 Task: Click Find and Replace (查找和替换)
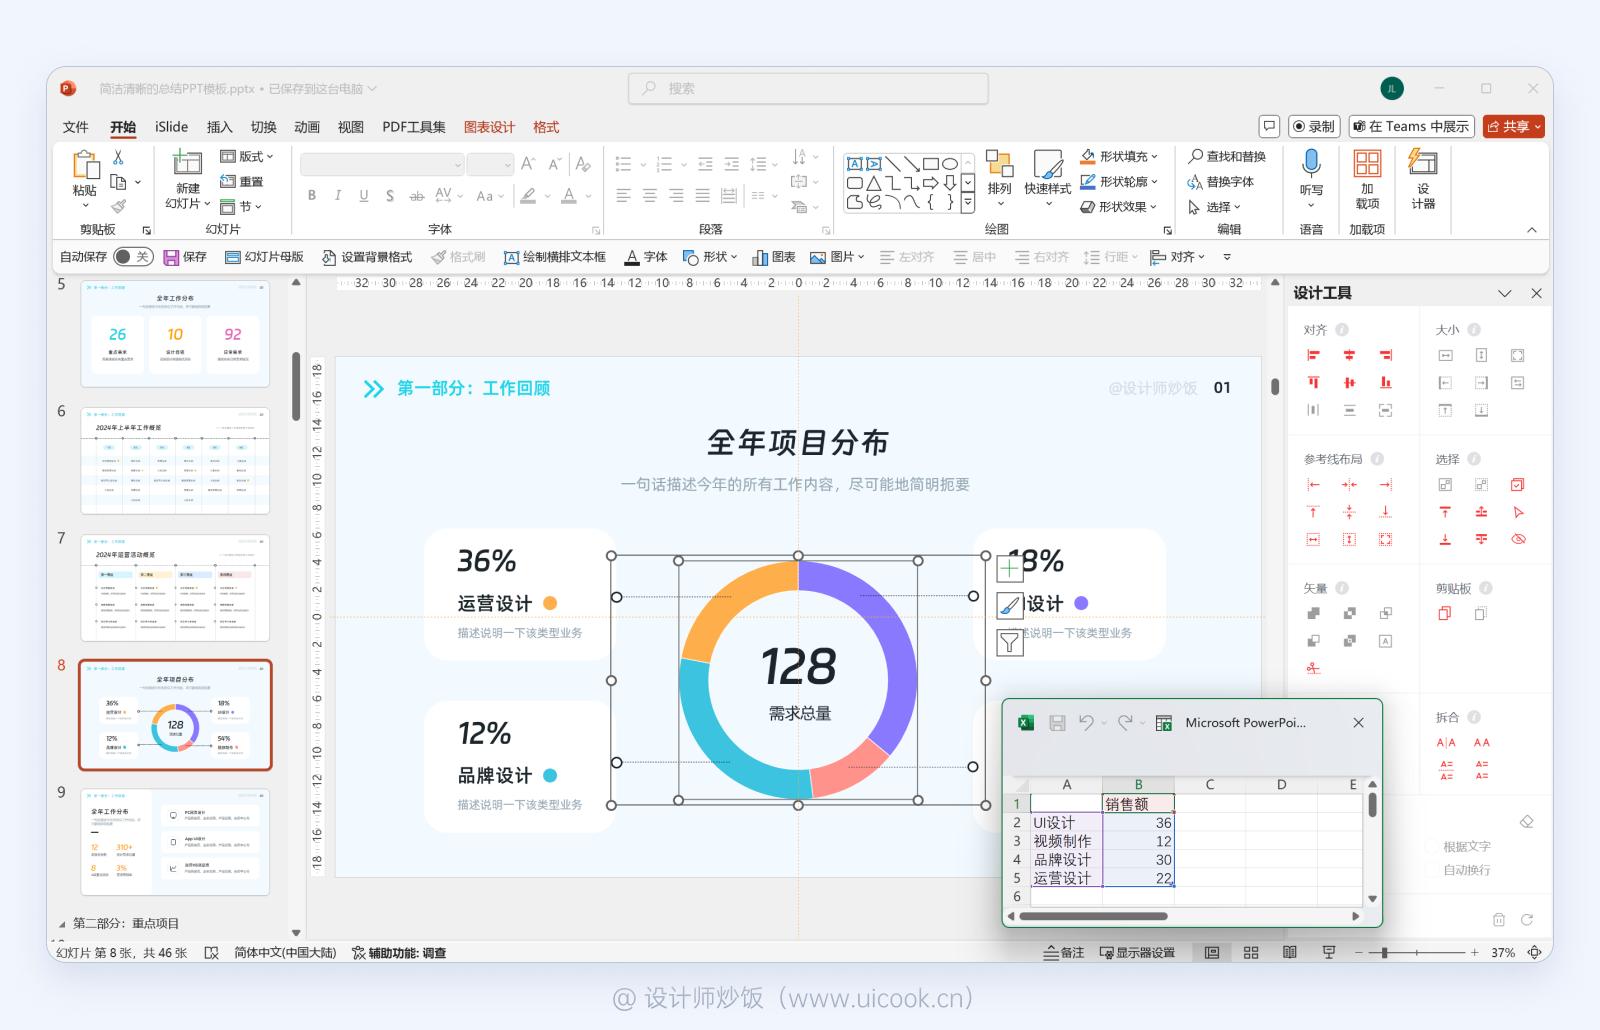click(x=1227, y=156)
